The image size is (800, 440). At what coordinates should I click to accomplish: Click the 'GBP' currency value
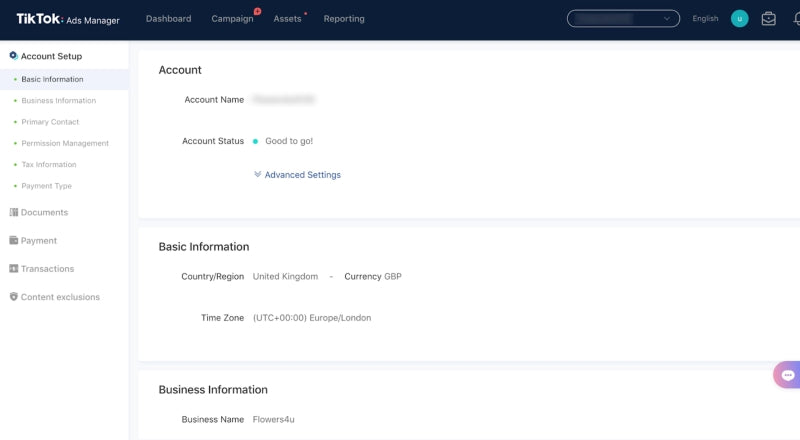coord(393,276)
